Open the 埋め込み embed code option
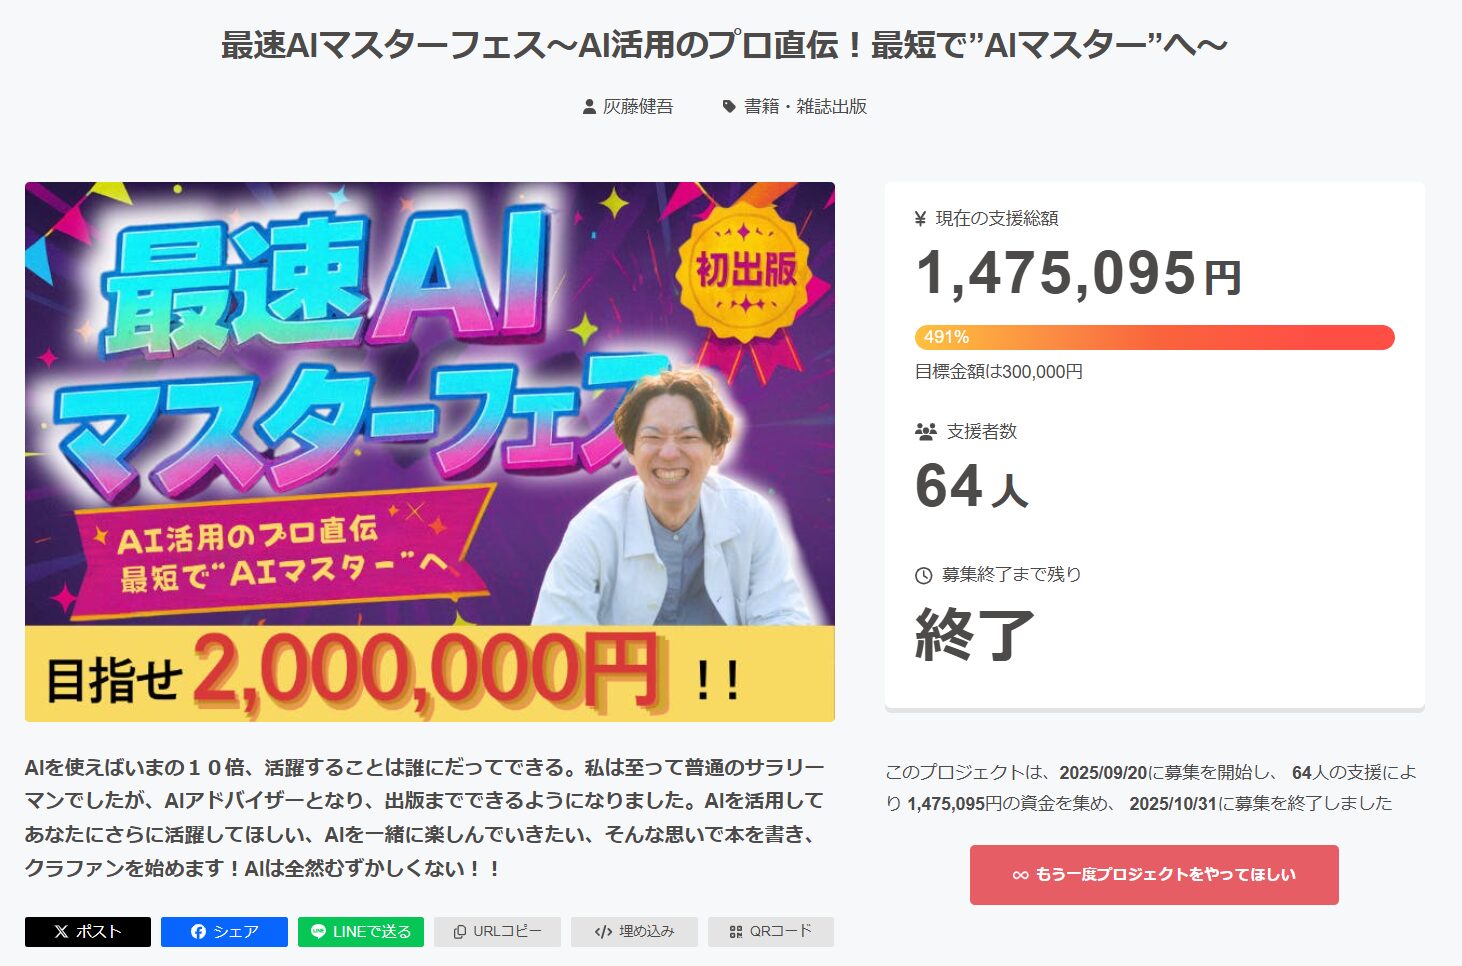 click(x=634, y=931)
